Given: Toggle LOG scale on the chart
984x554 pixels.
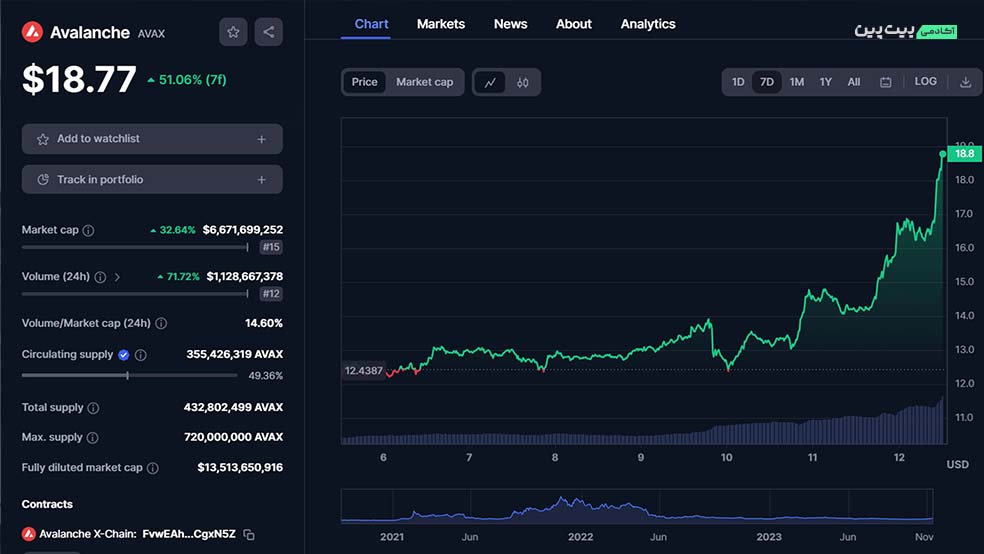Looking at the screenshot, I should 926,82.
